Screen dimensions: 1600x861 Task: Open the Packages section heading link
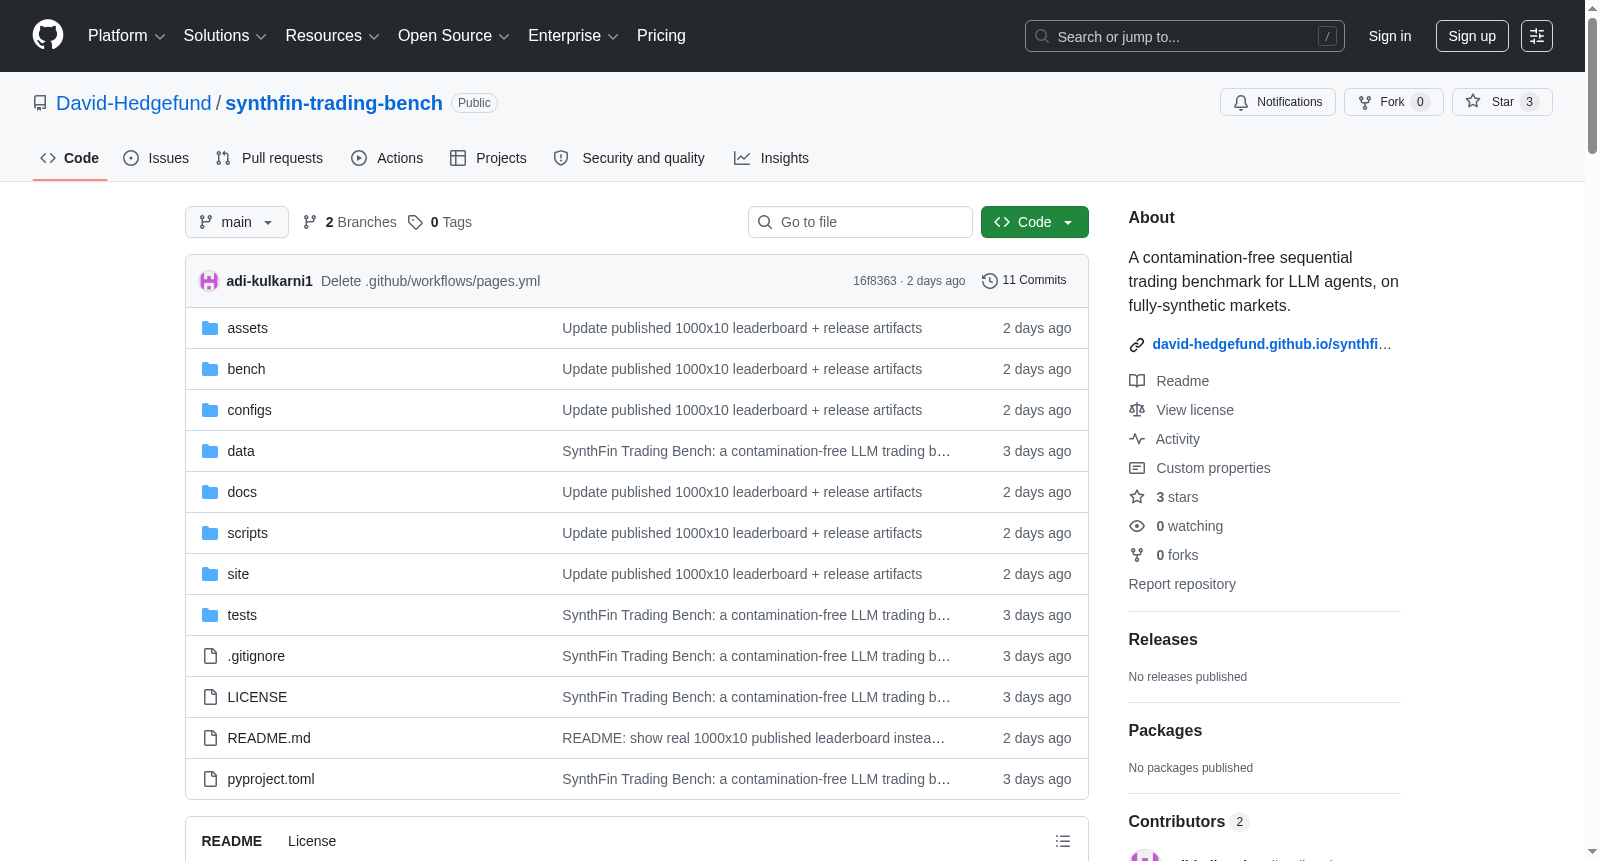1165,731
